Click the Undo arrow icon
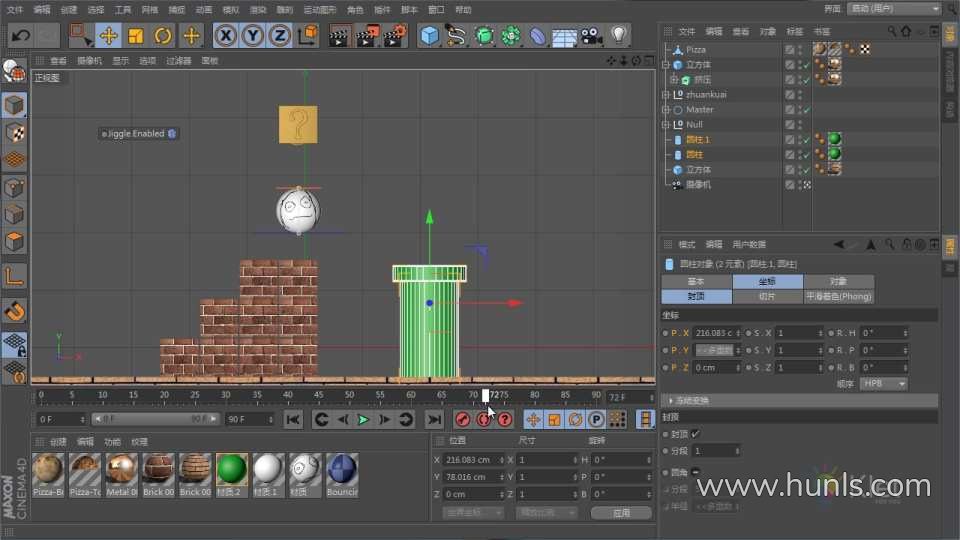Screen dimensions: 960x540 click(x=20, y=36)
